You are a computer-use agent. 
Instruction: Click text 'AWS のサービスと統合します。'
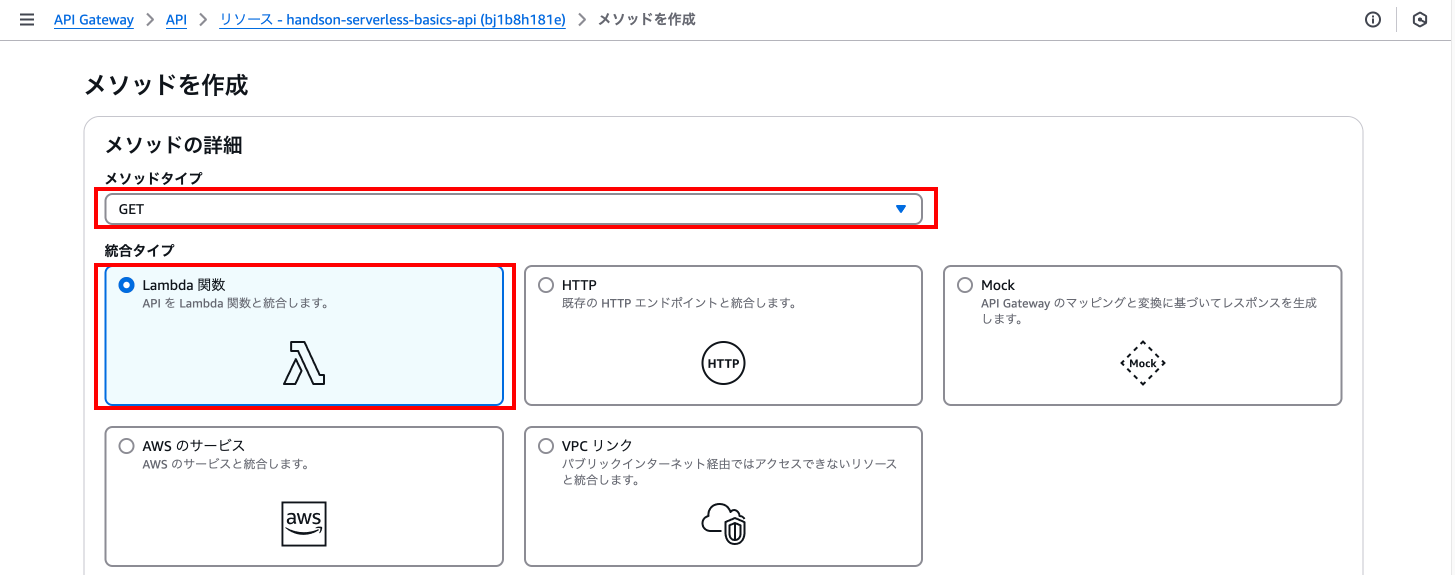[x=226, y=464]
